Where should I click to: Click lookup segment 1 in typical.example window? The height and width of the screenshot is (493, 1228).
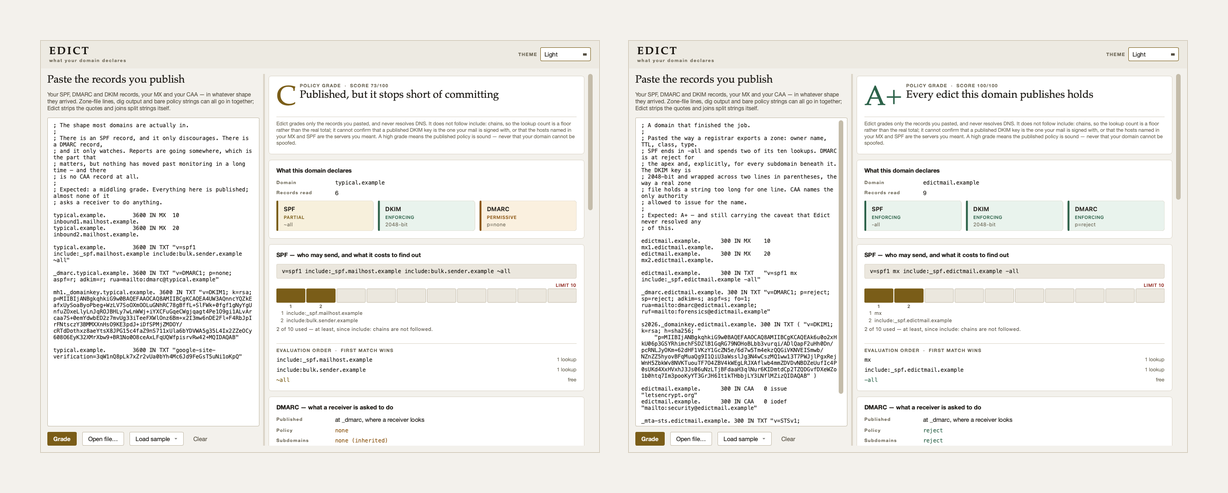(x=291, y=295)
